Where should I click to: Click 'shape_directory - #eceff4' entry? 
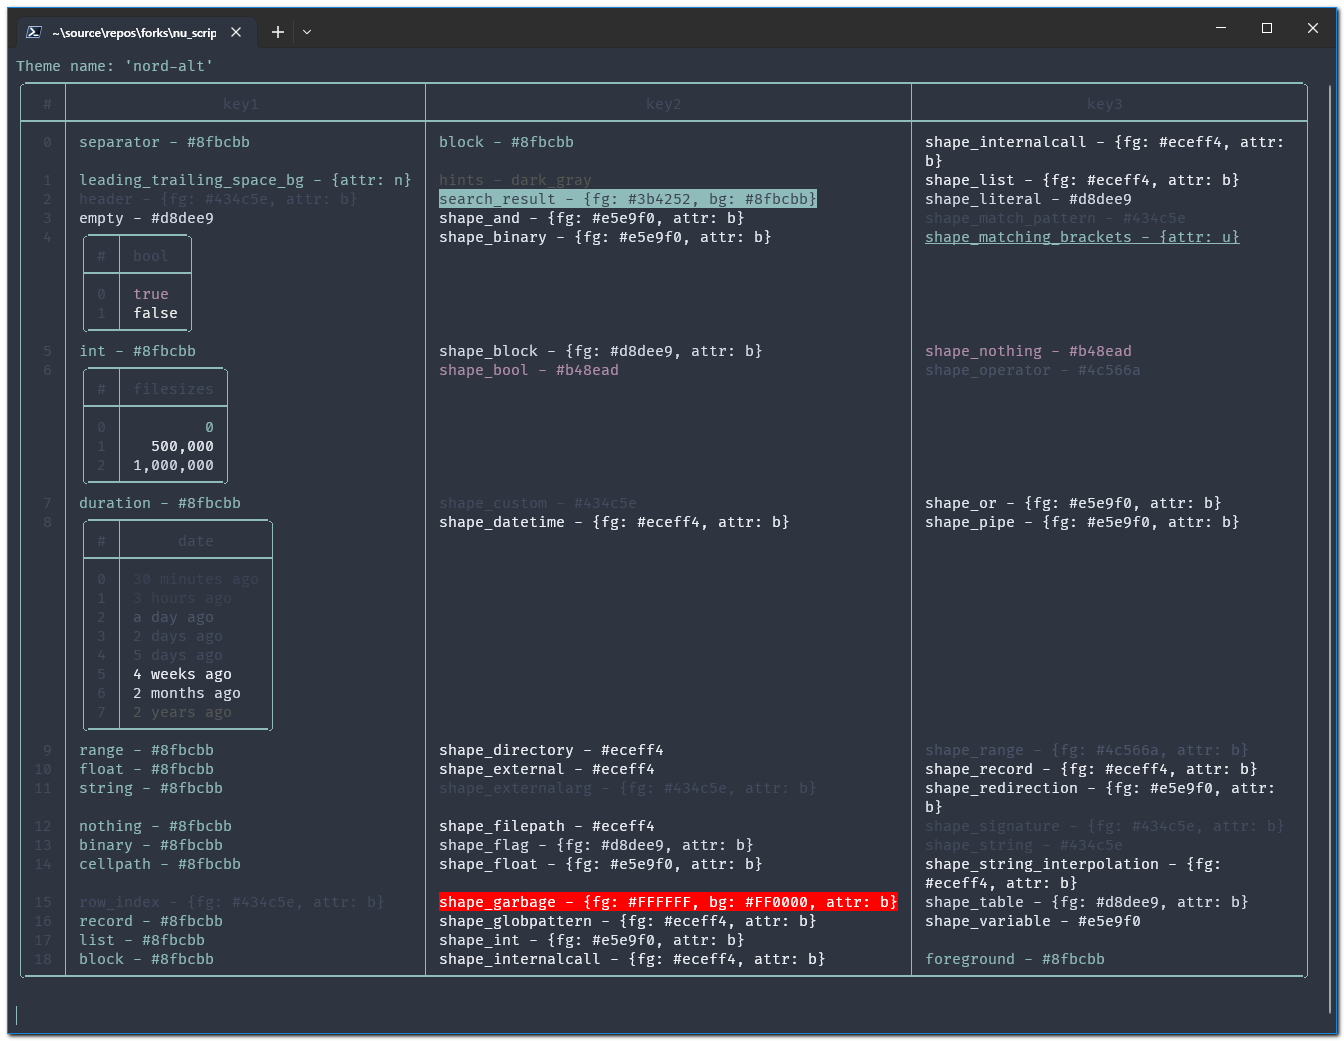click(552, 750)
